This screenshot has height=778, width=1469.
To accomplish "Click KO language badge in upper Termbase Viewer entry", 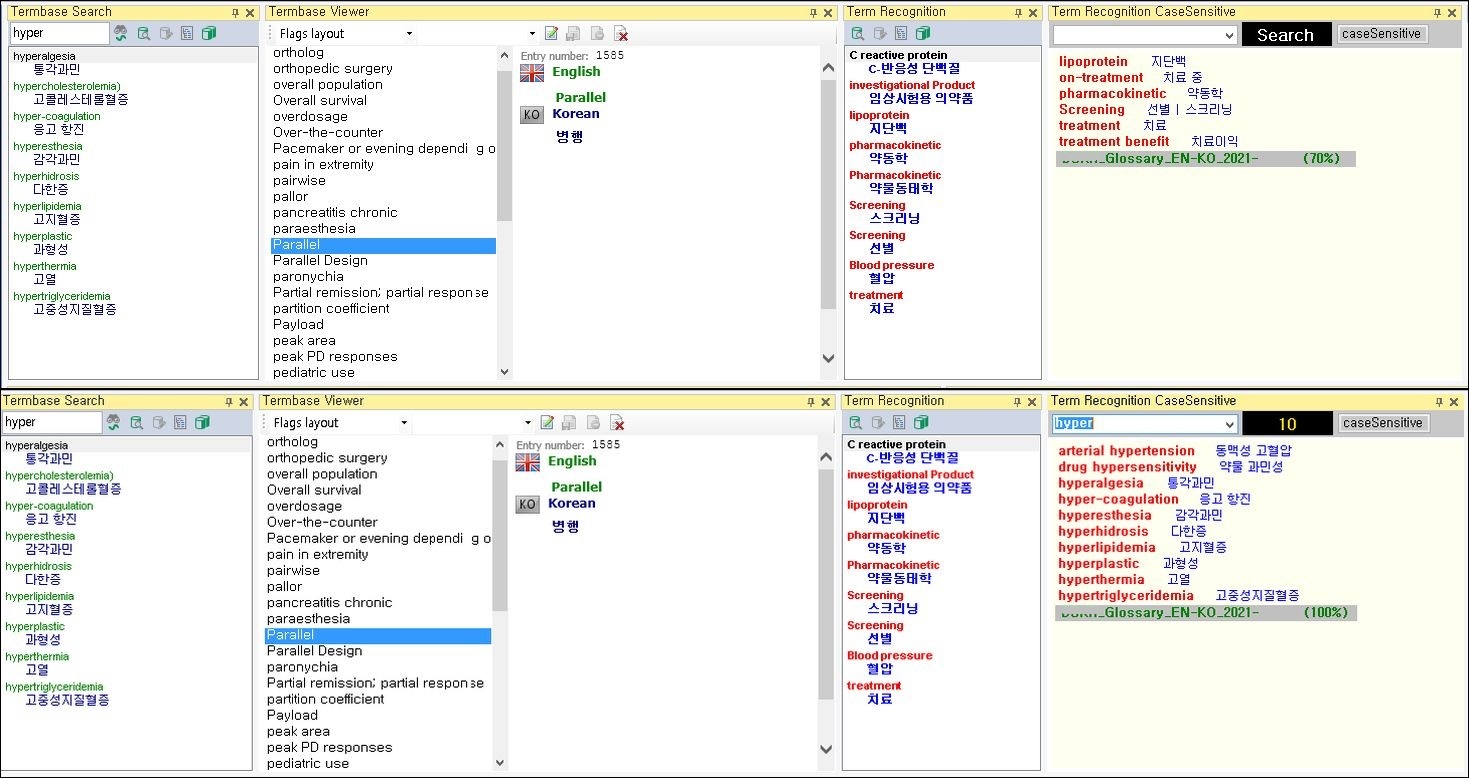I will pyautogui.click(x=532, y=114).
